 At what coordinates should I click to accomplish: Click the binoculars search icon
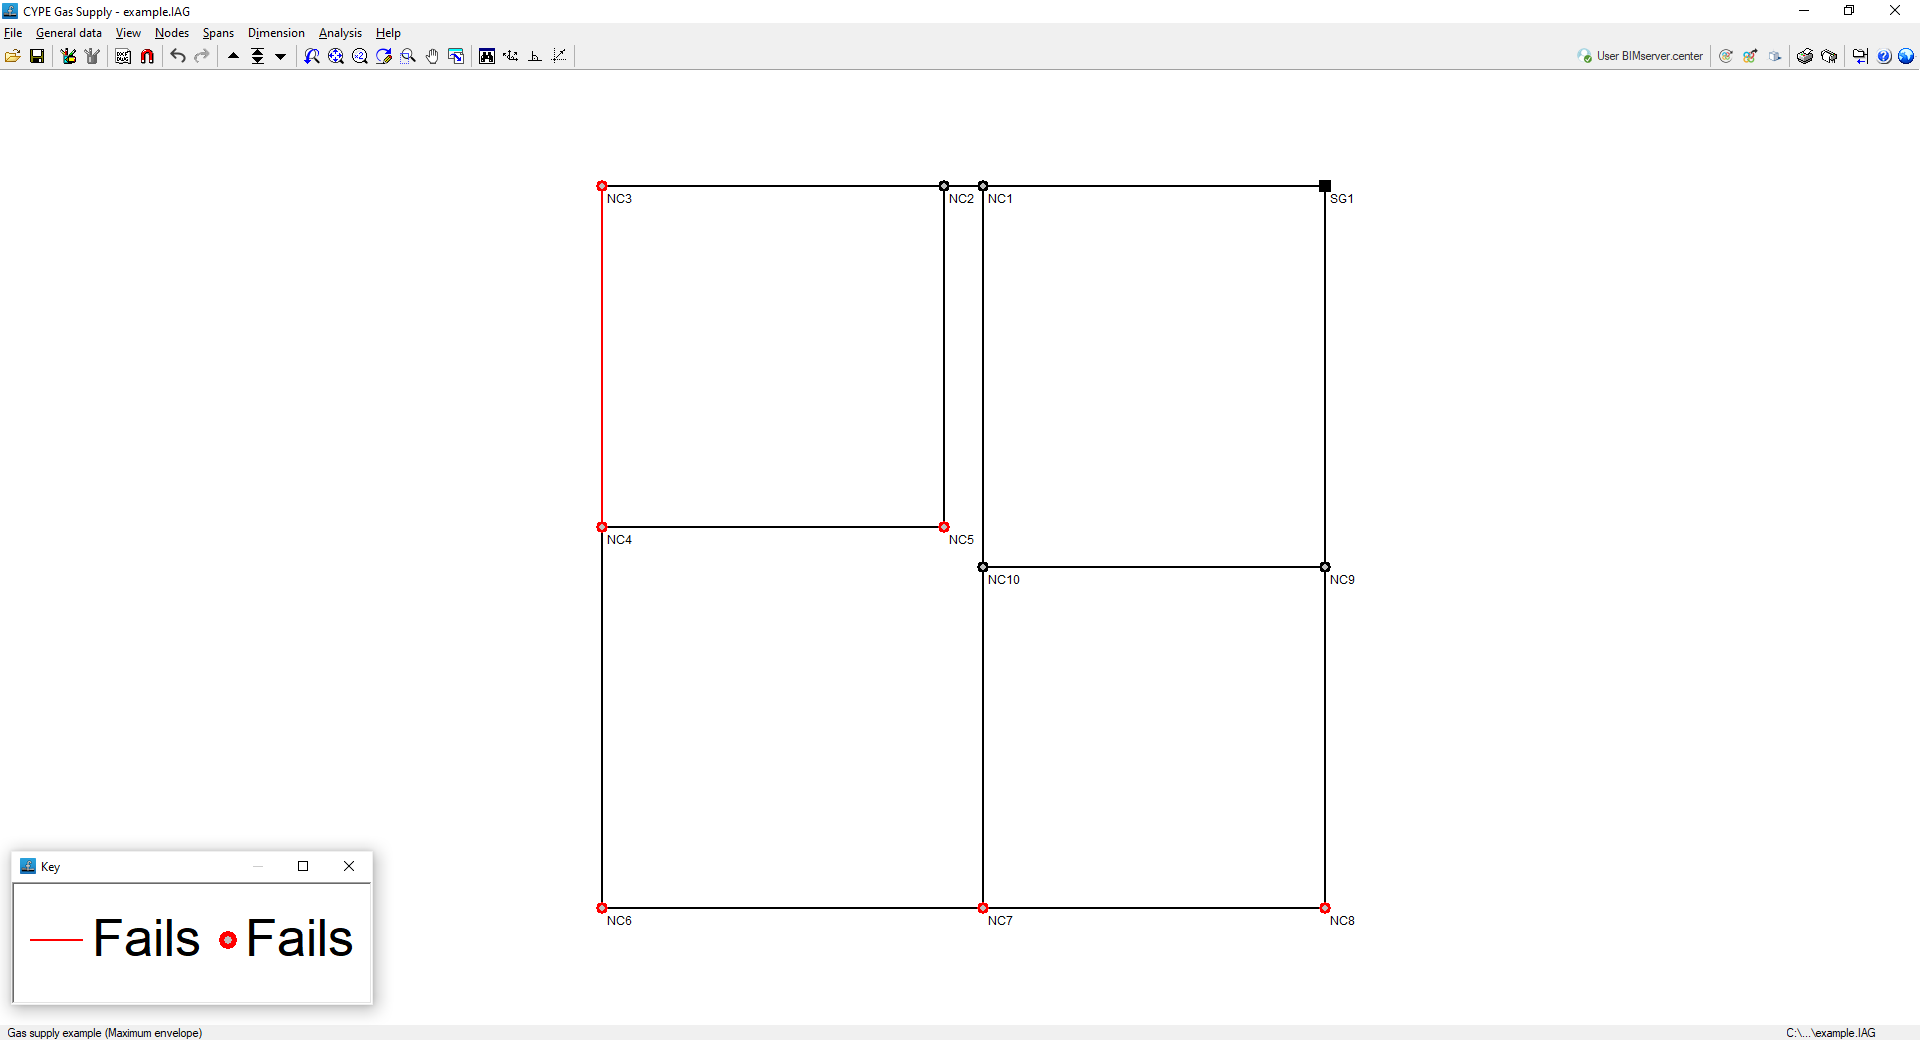tap(487, 56)
